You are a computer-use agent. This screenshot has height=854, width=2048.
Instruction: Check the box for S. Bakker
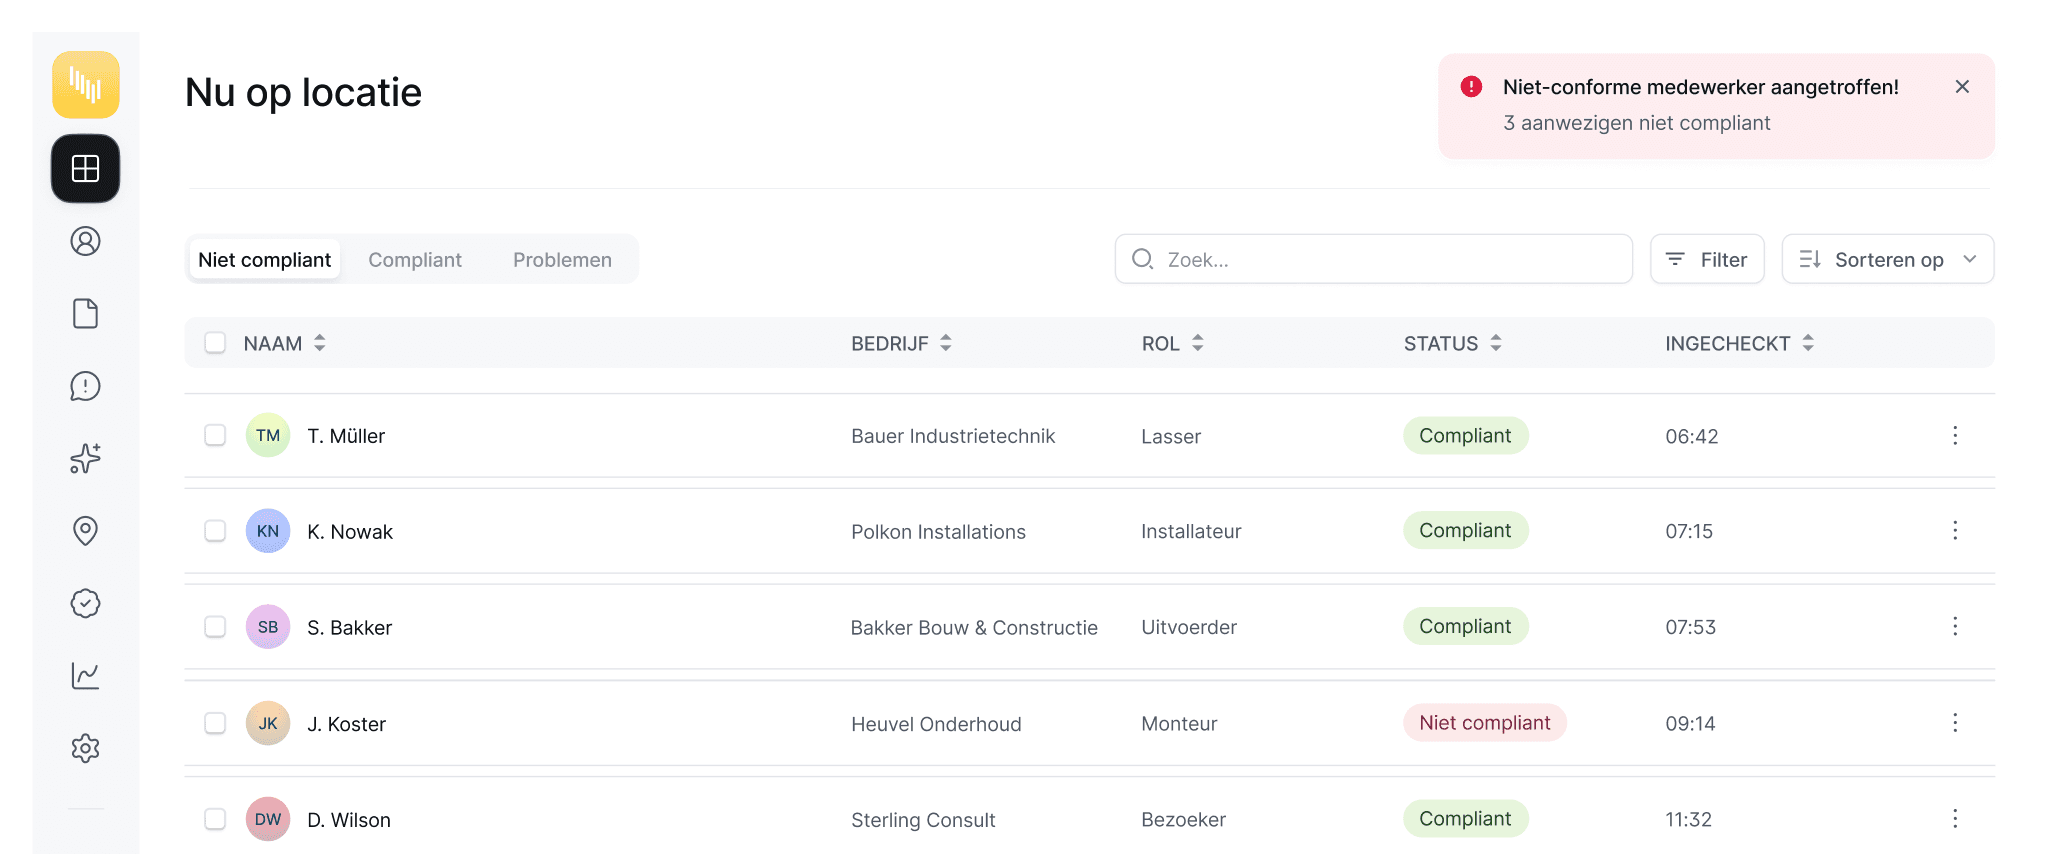pos(215,626)
